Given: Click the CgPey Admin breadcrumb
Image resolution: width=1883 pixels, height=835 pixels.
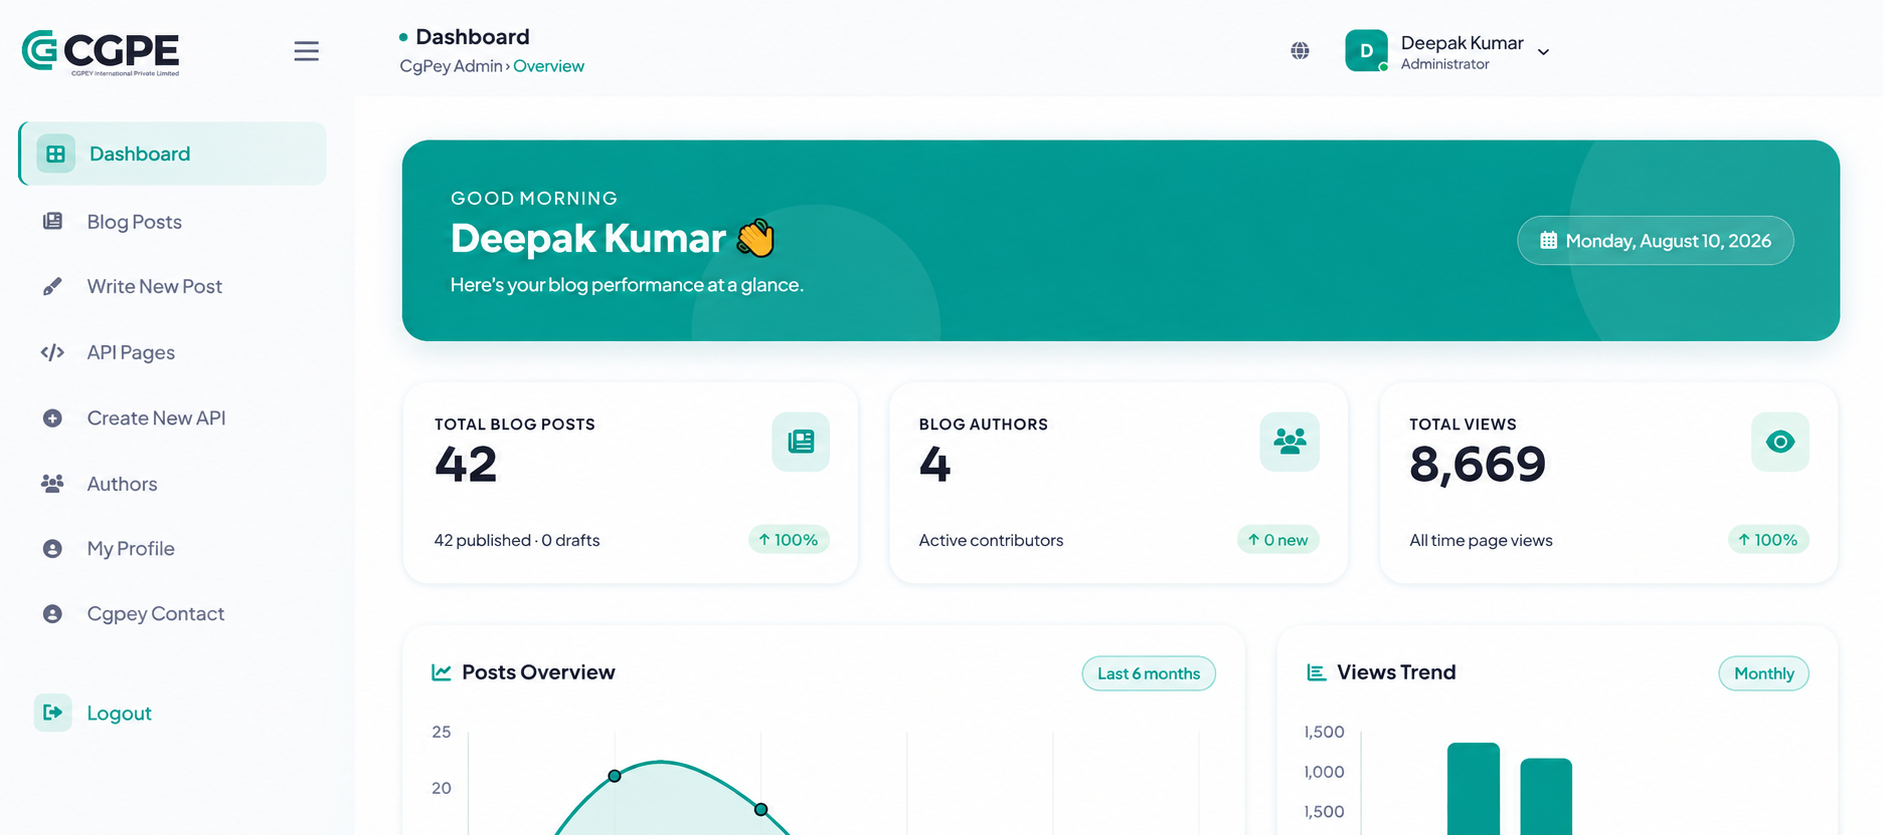Looking at the screenshot, I should pos(451,66).
